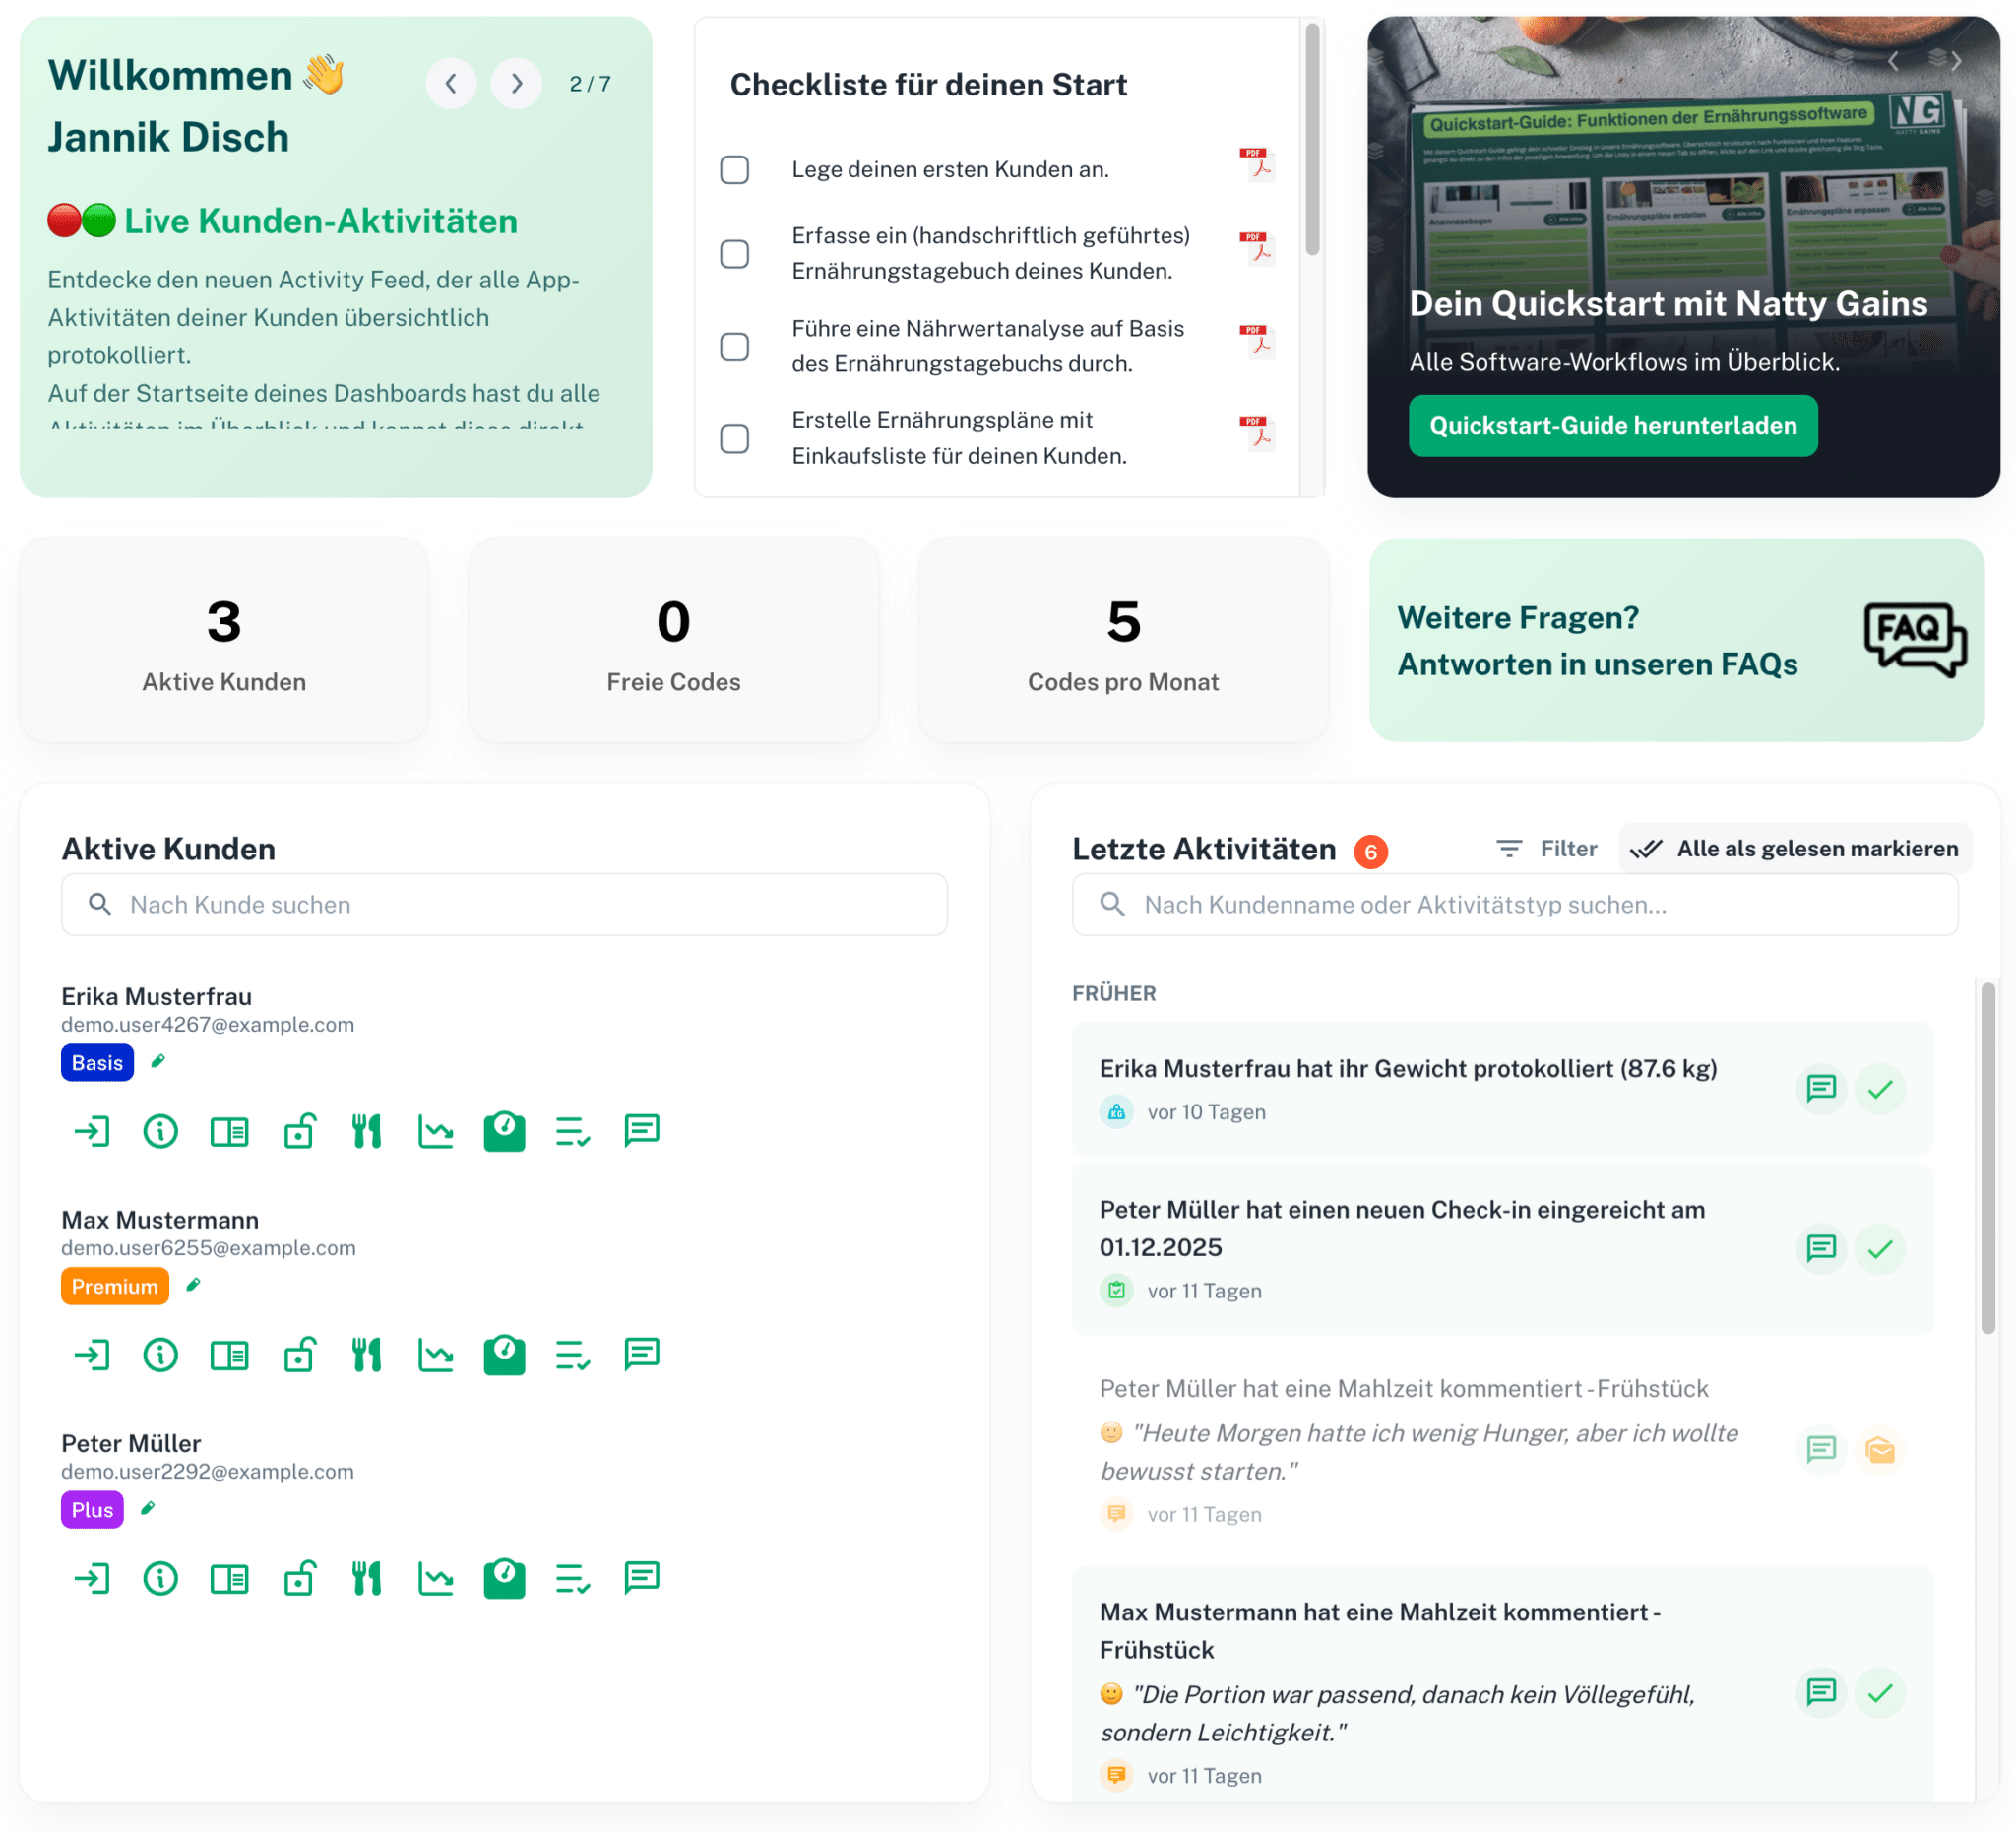Viewport: 2016px width, 1833px height.
Task: Open the FAQ card 'Weitere Fragen?'
Action: 1676,641
